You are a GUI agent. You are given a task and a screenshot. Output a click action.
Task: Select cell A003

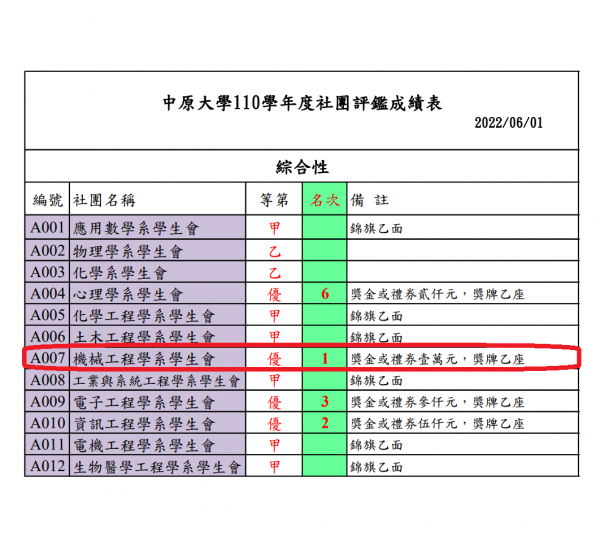47,272
